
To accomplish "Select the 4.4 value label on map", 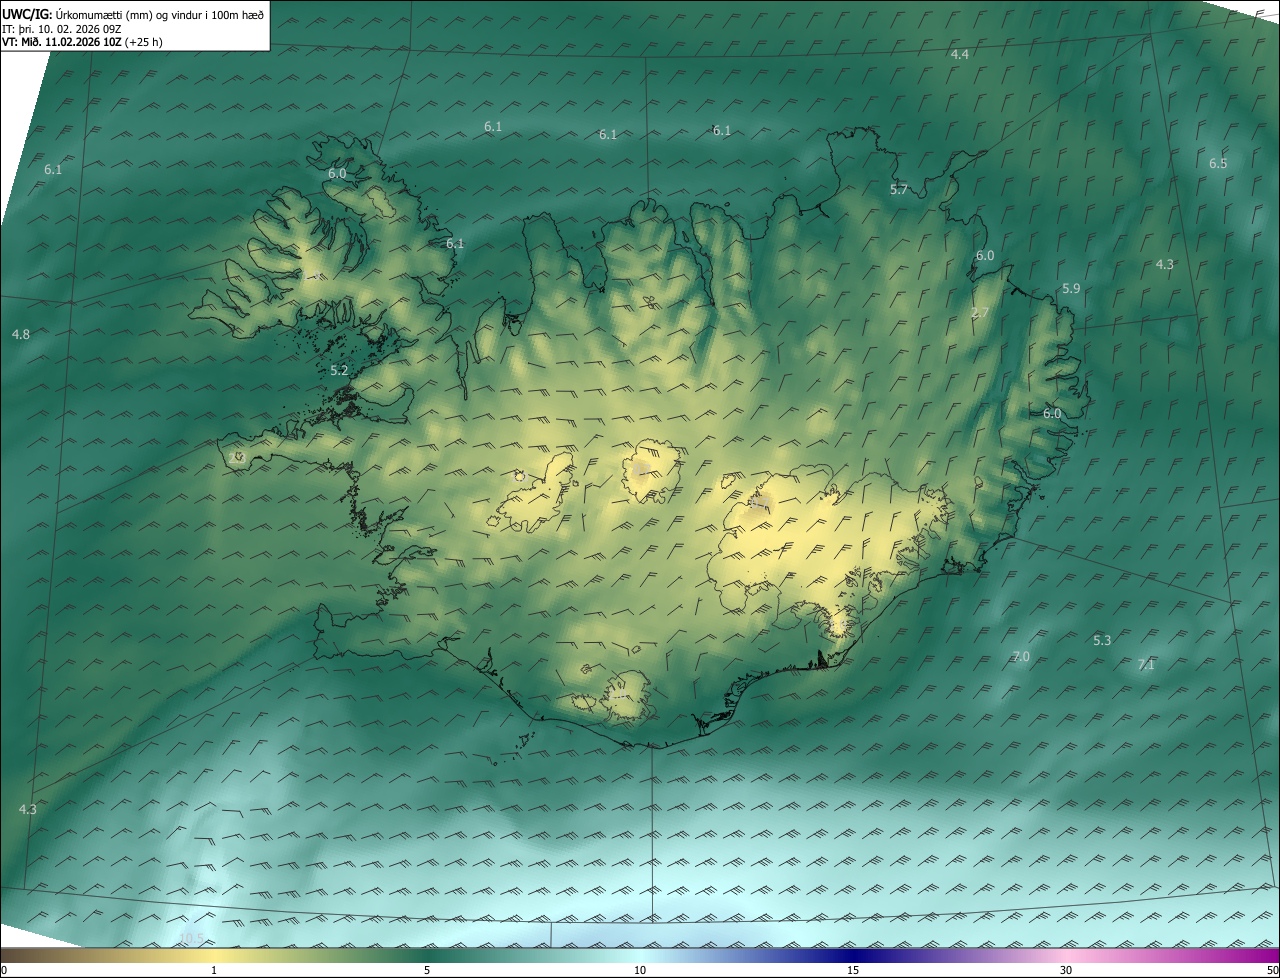I will point(959,54).
